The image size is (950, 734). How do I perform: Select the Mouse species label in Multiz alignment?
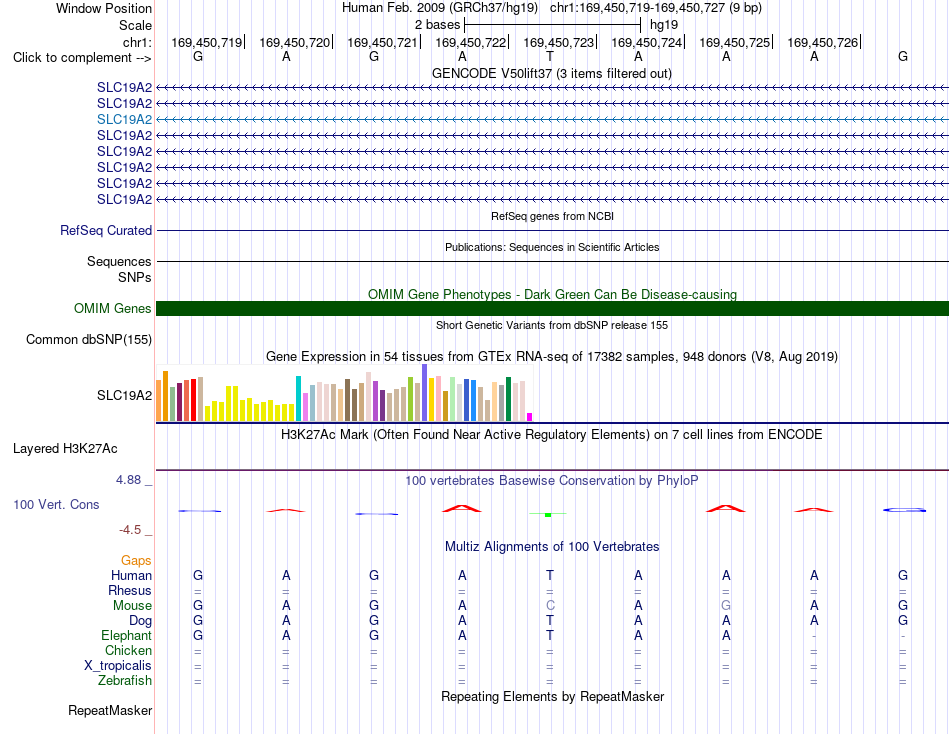point(132,606)
